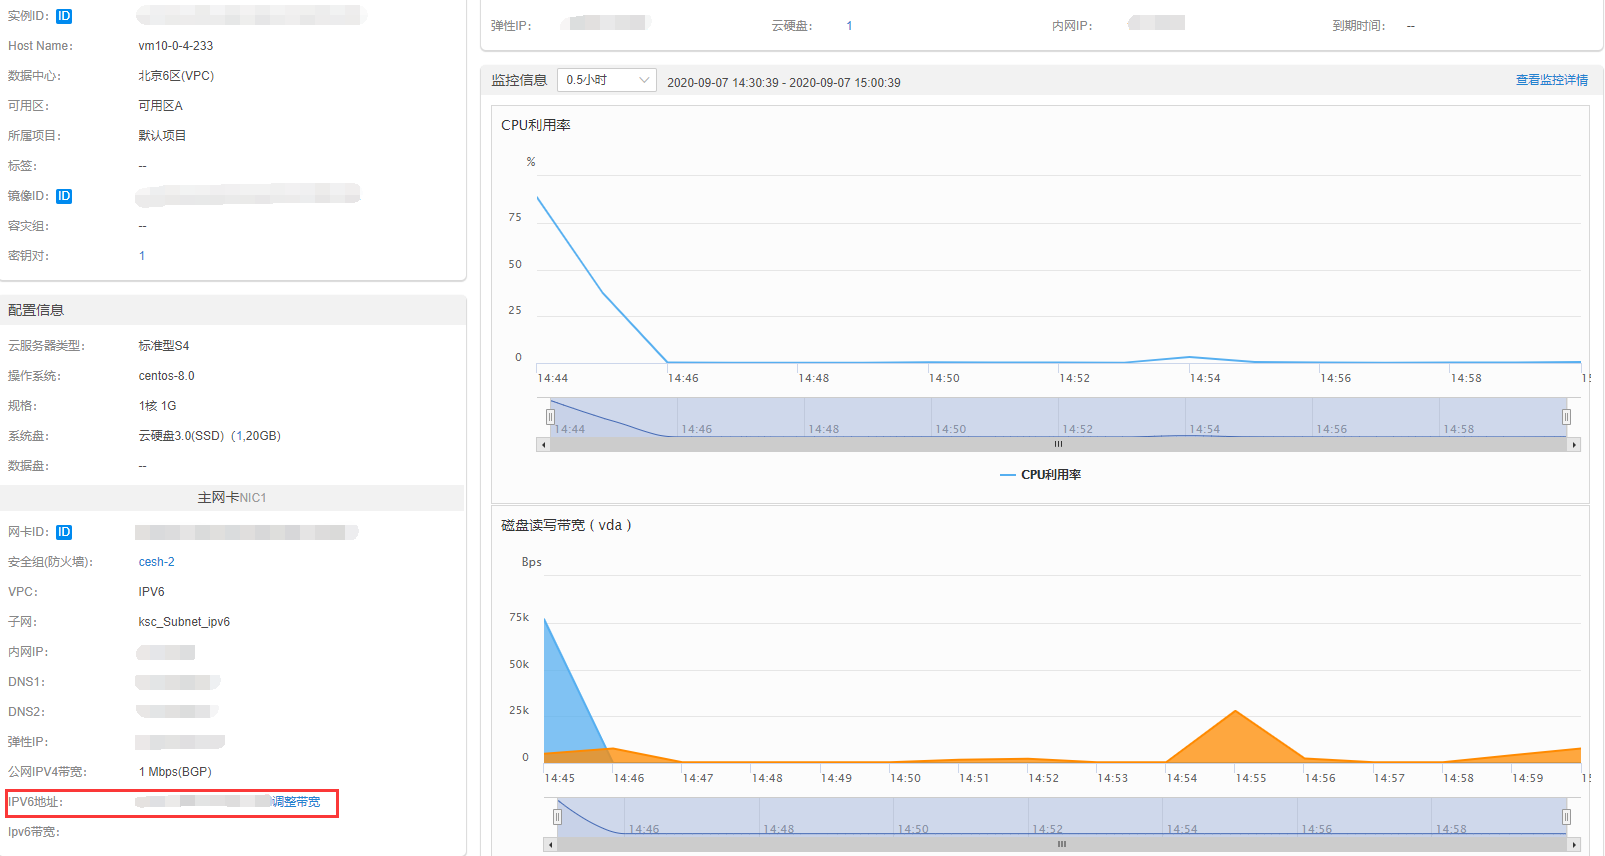Click 调整带宽 to adjust IPv6 bandwidth
The image size is (1605, 856).
[x=296, y=802]
